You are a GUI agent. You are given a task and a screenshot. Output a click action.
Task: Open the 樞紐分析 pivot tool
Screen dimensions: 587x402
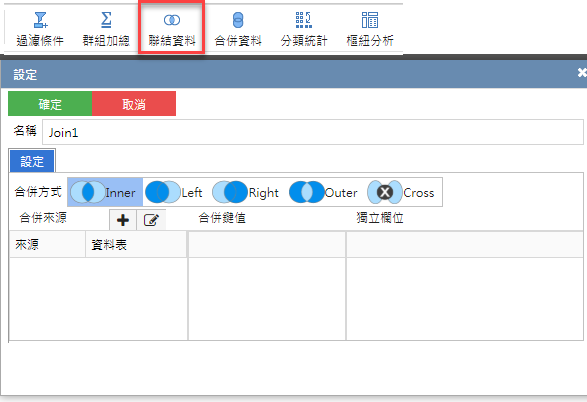[x=370, y=29]
